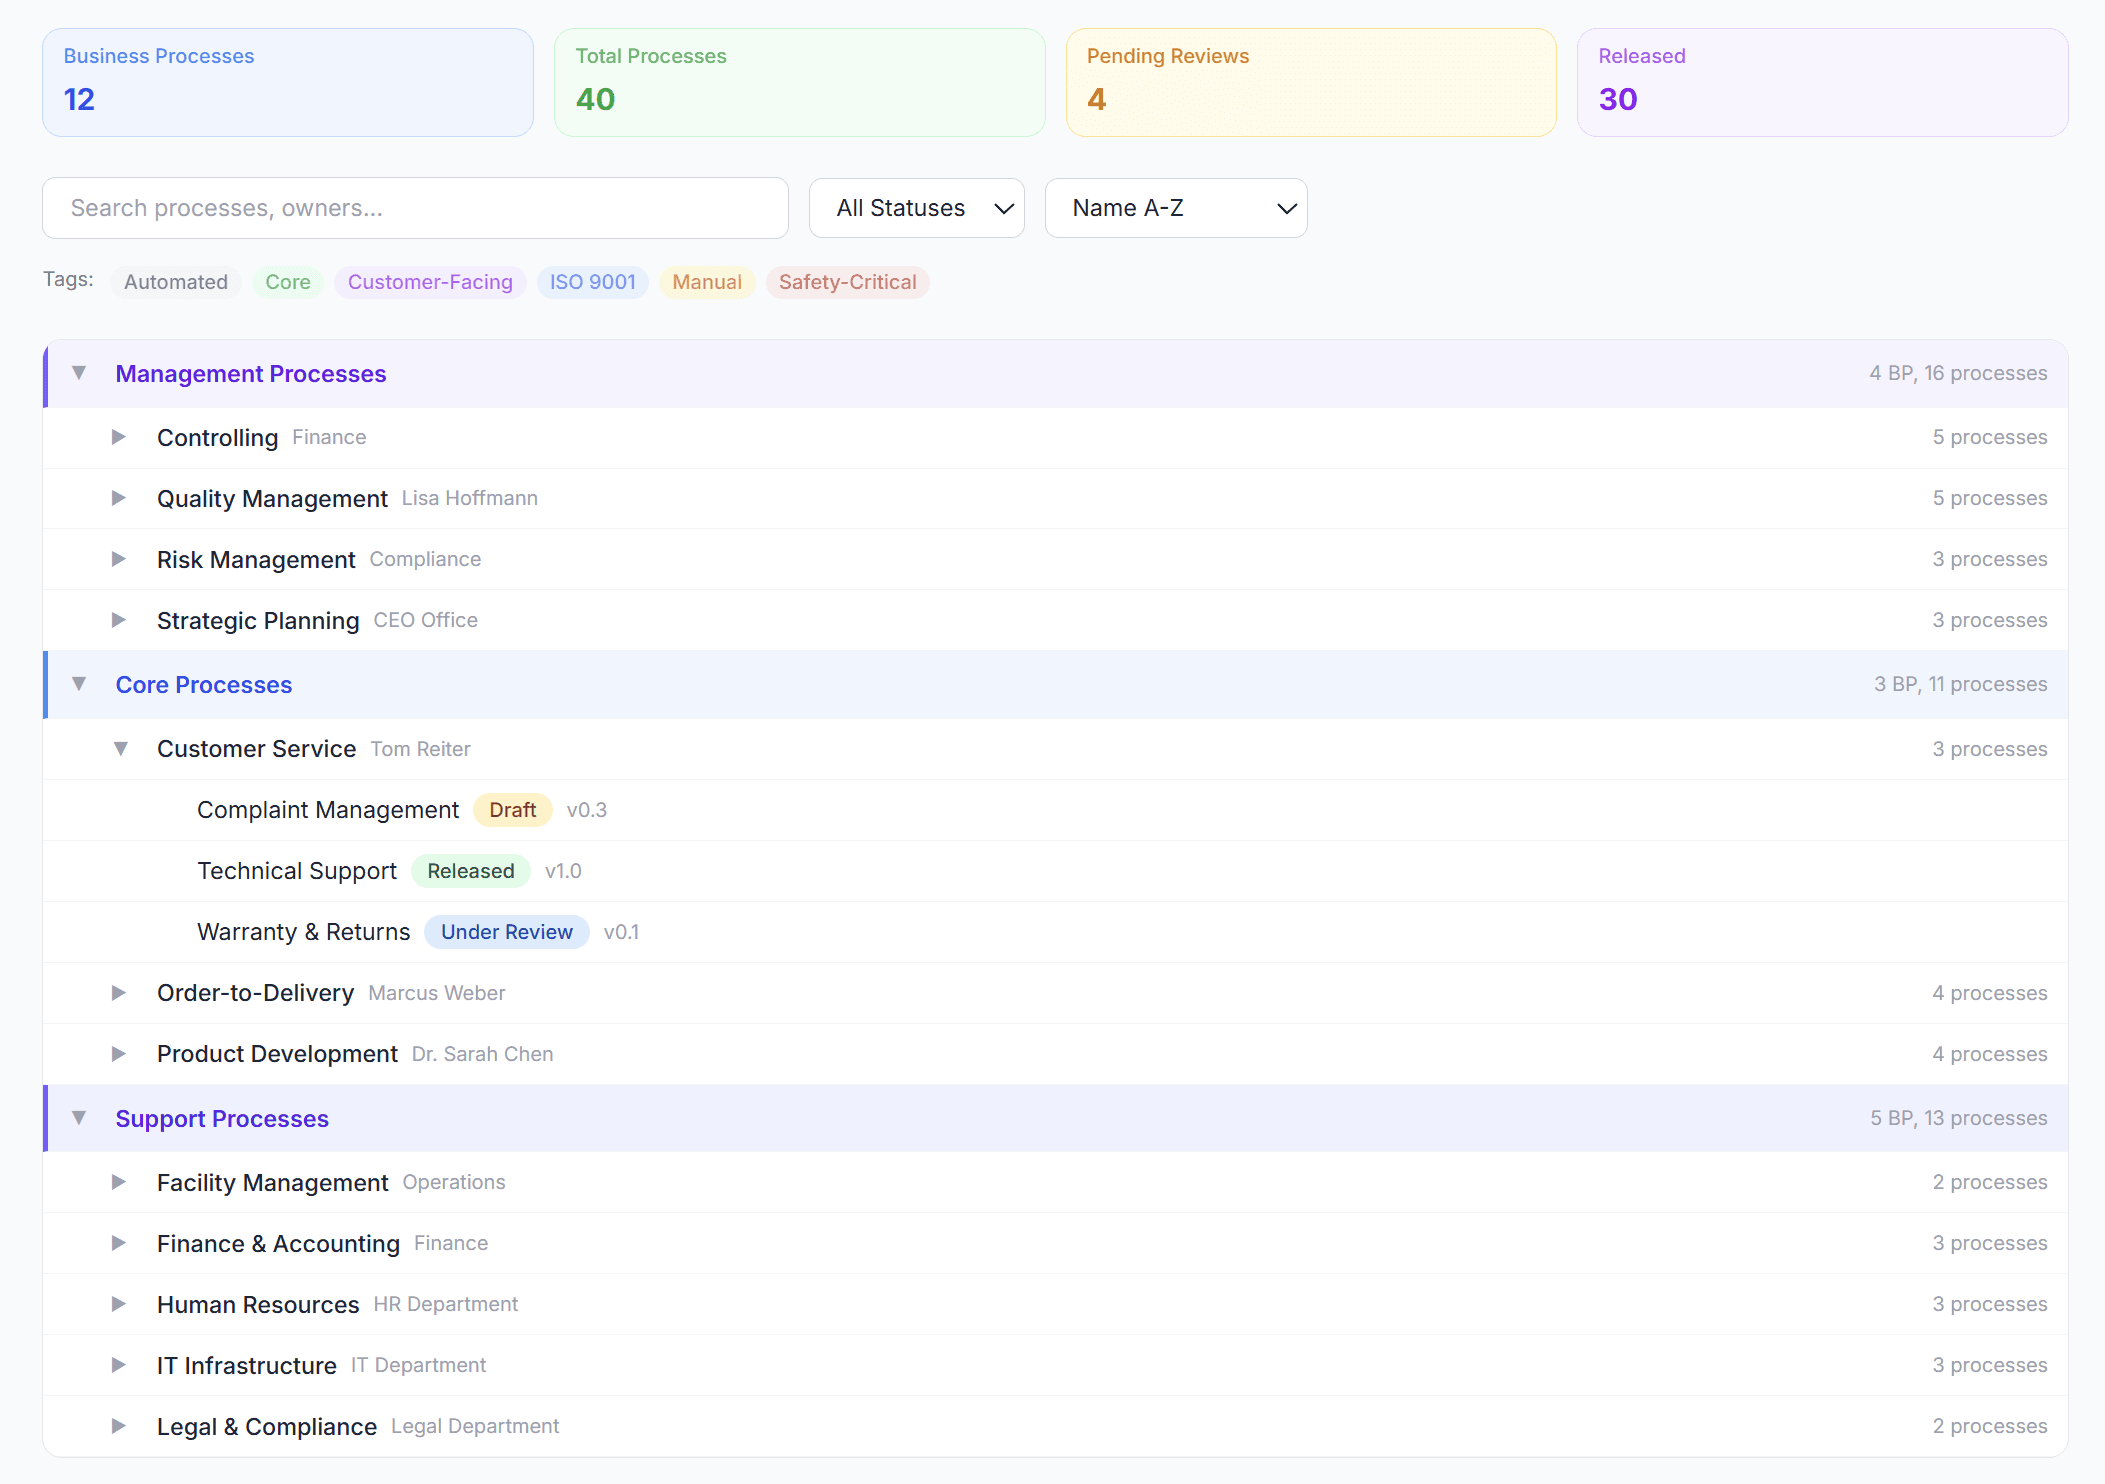The height and width of the screenshot is (1484, 2105).
Task: Expand the Order-to-Delivery row triangle
Action: pyautogui.click(x=119, y=993)
